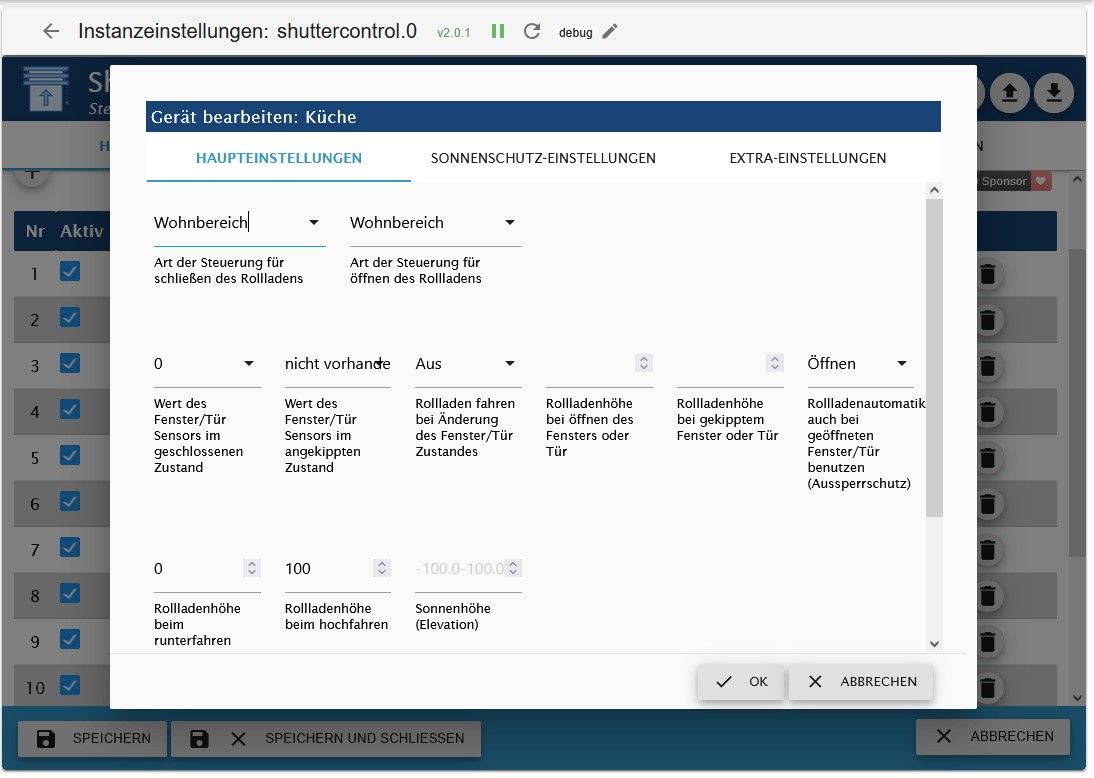1094x778 pixels.
Task: Toggle Aktiv checkbox for row 1
Action: [x=70, y=271]
